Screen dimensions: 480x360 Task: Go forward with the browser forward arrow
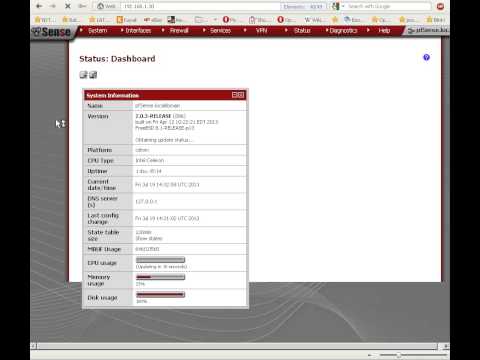pos(53,6)
